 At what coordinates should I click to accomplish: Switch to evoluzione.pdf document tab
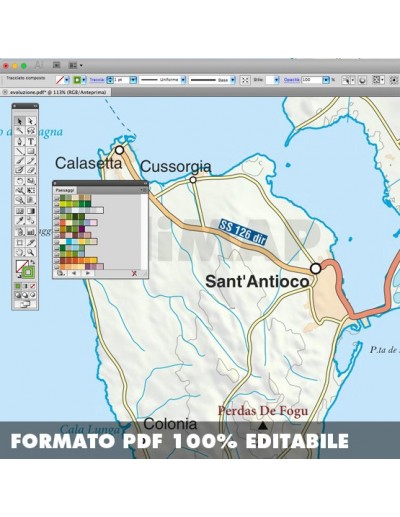click(58, 92)
